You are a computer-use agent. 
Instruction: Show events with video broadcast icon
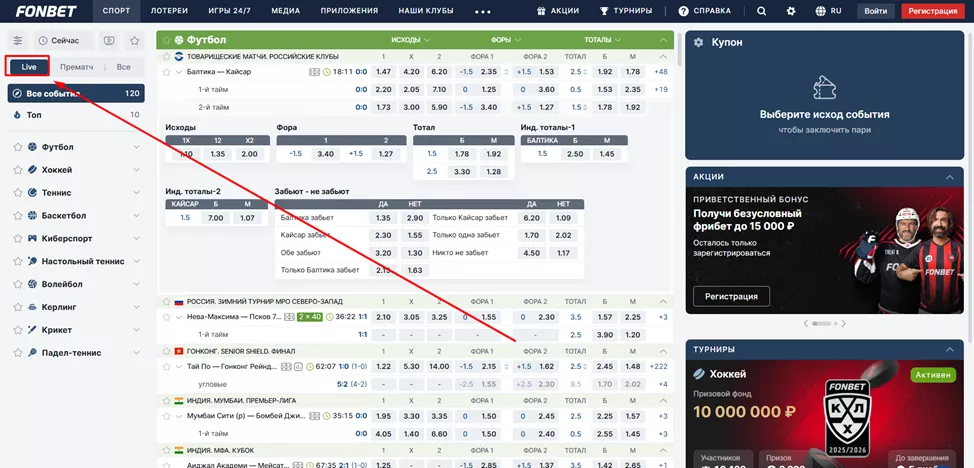coord(109,40)
